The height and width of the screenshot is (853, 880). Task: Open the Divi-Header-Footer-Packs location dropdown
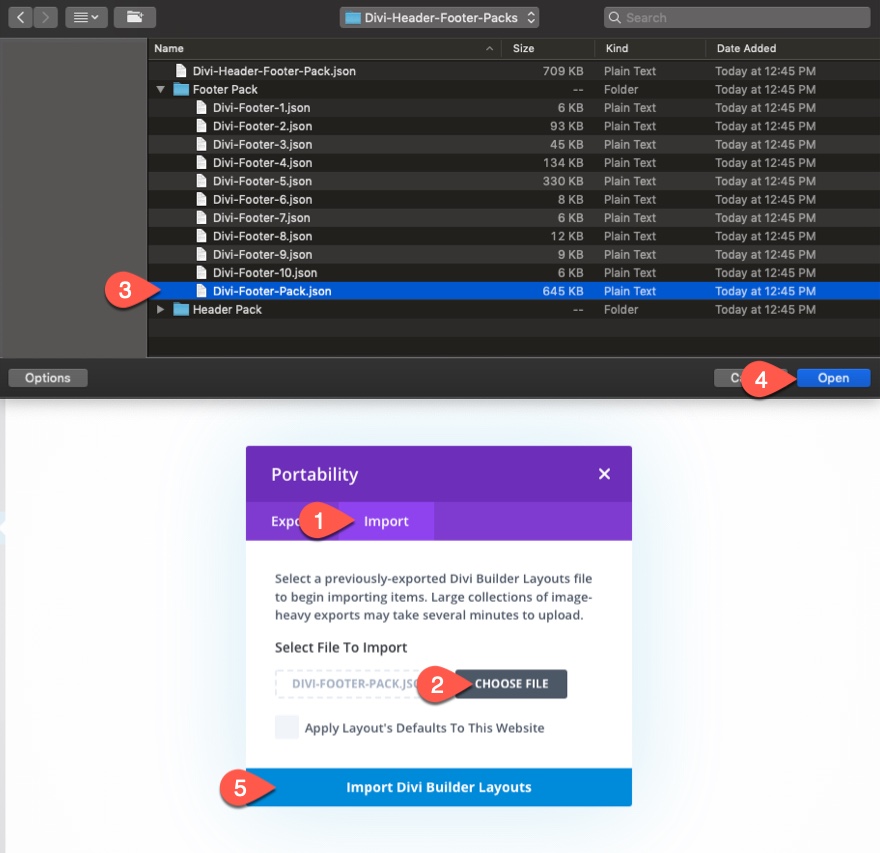point(439,17)
